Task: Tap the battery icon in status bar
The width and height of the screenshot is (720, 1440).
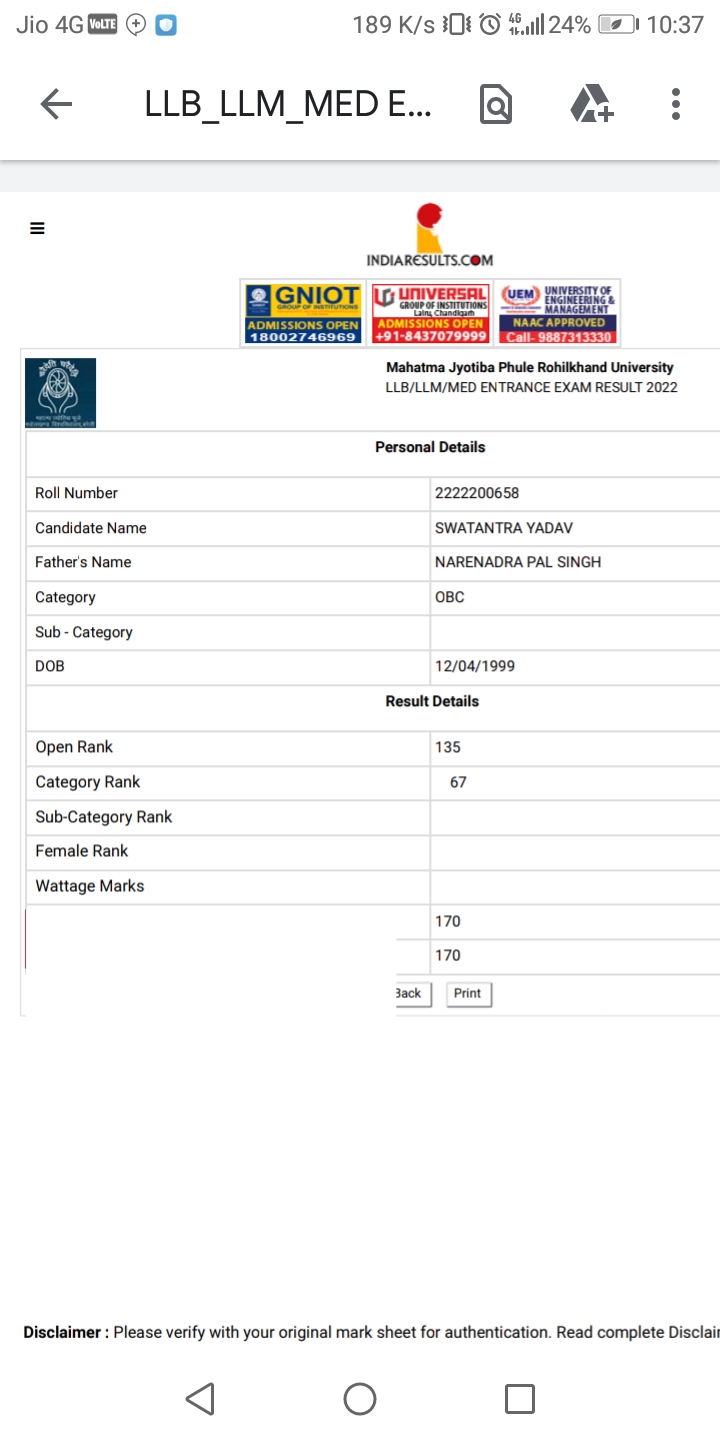Action: click(x=619, y=25)
